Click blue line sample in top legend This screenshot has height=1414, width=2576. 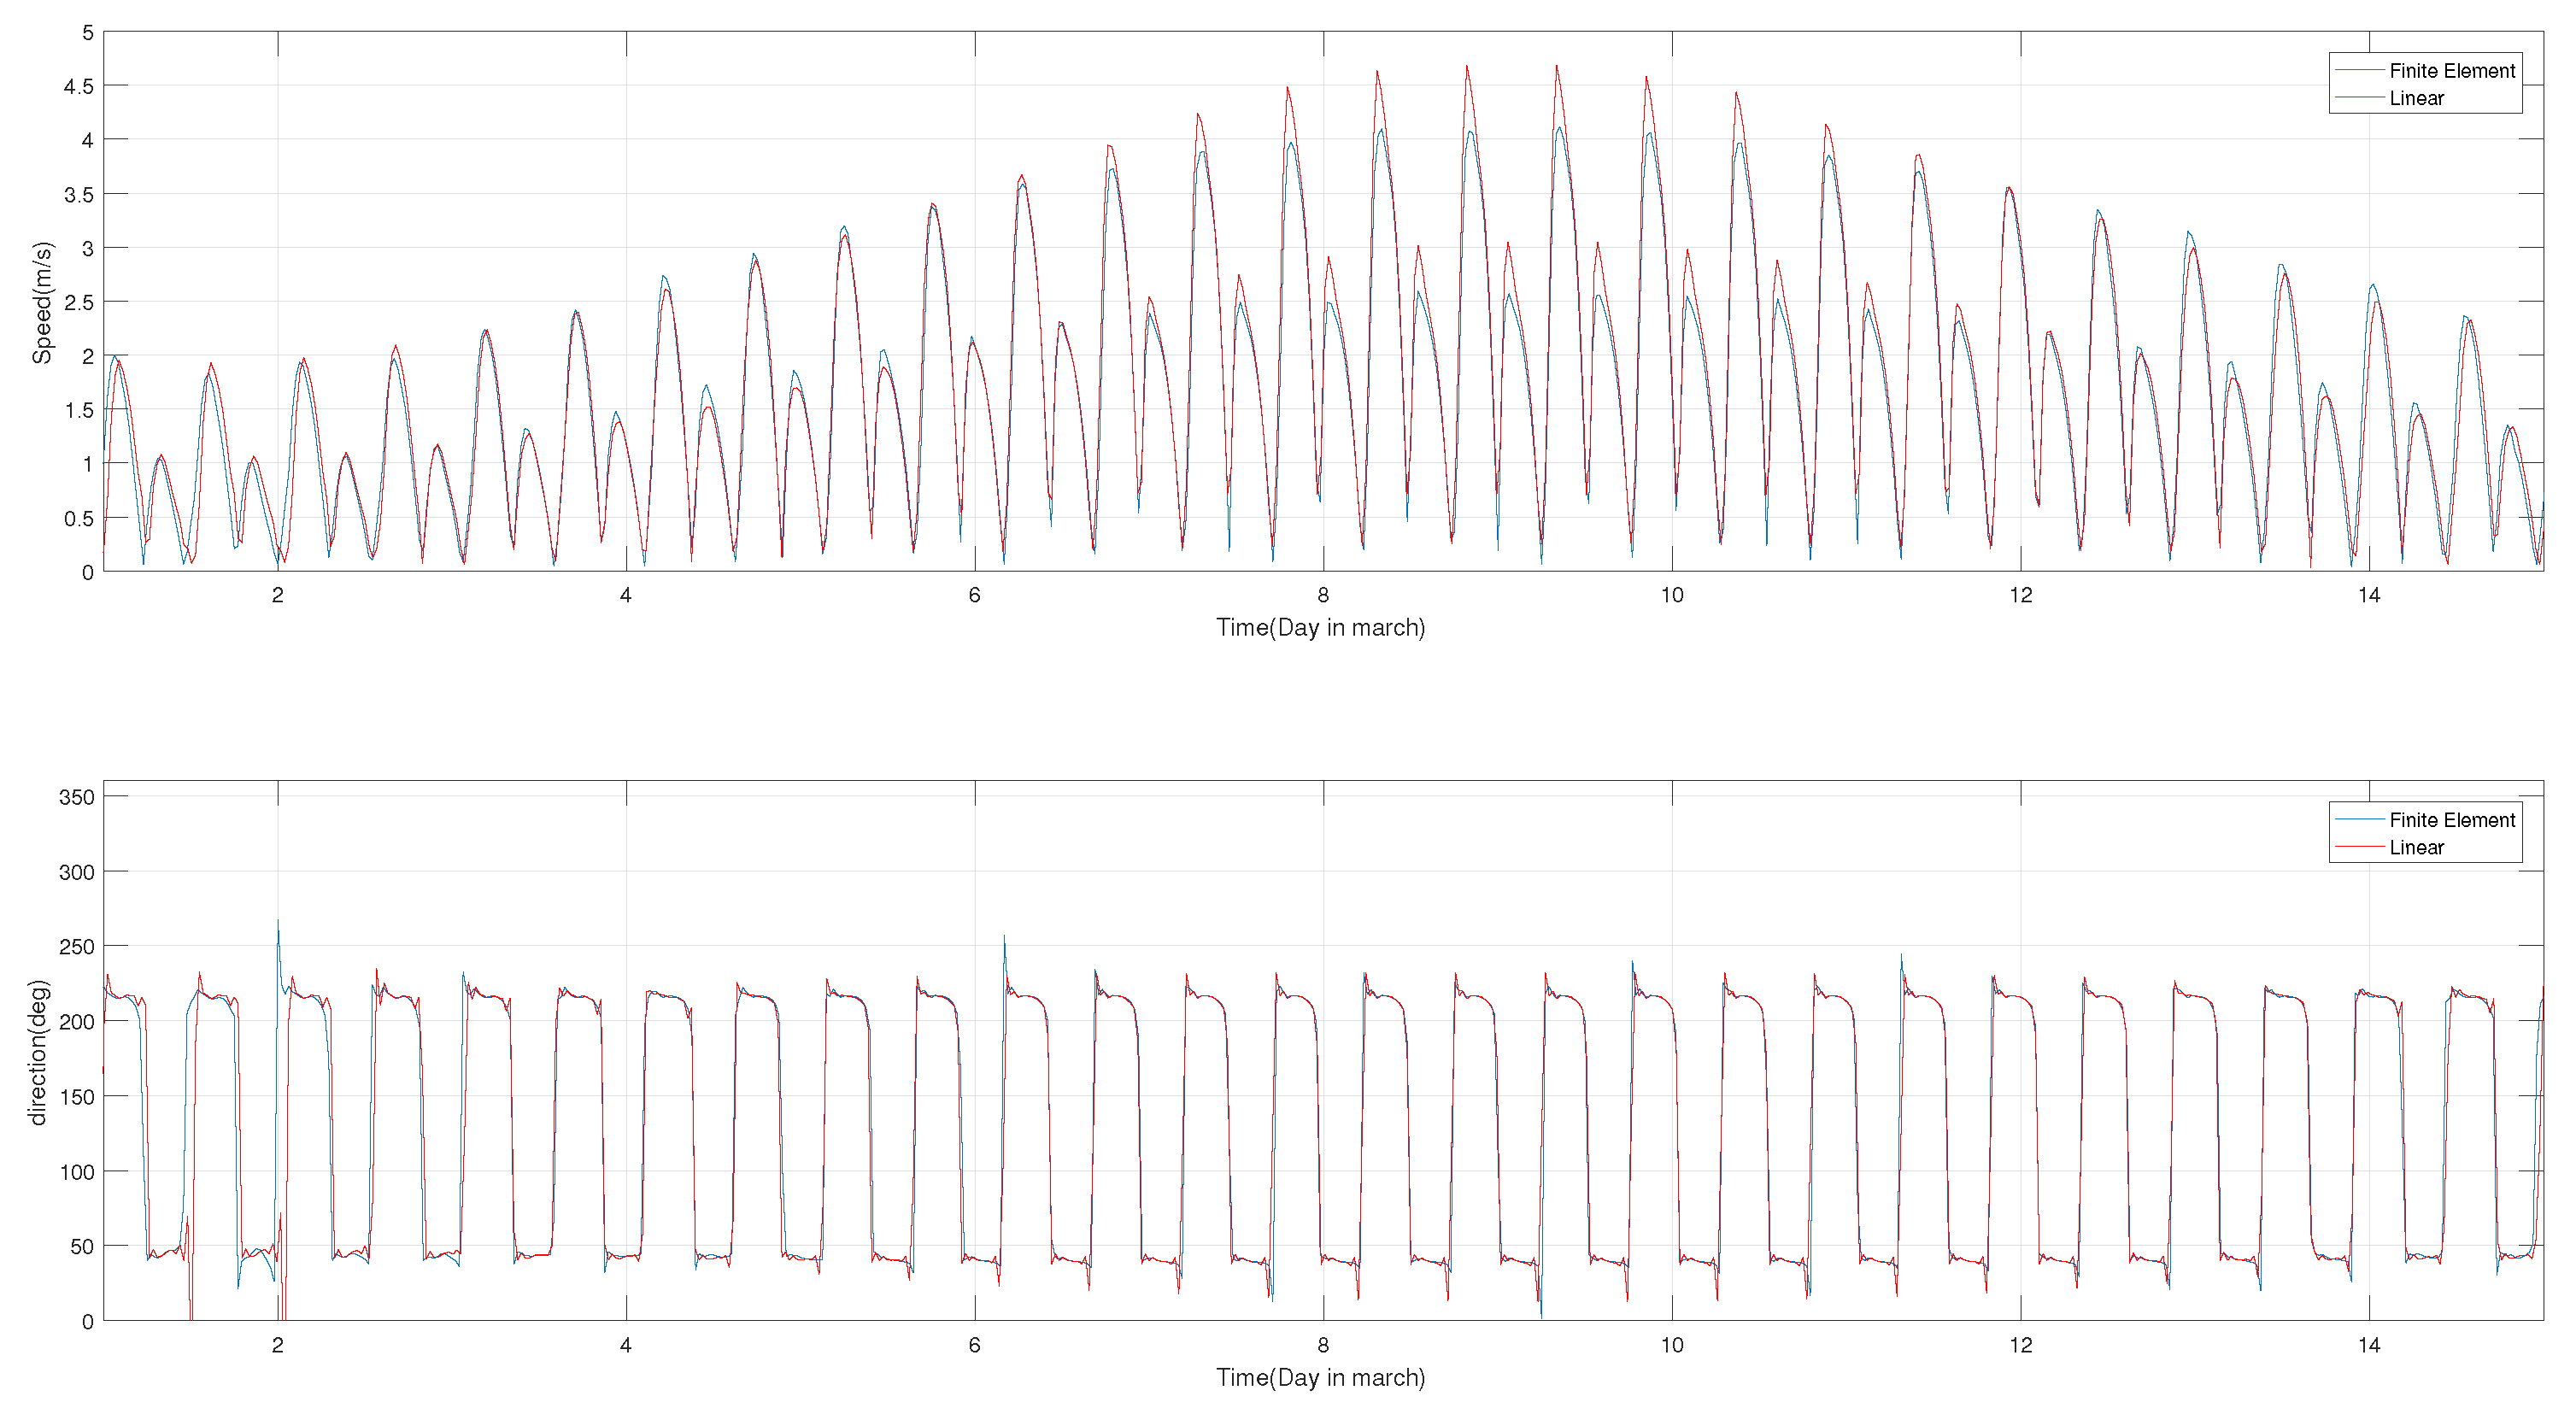(2359, 70)
